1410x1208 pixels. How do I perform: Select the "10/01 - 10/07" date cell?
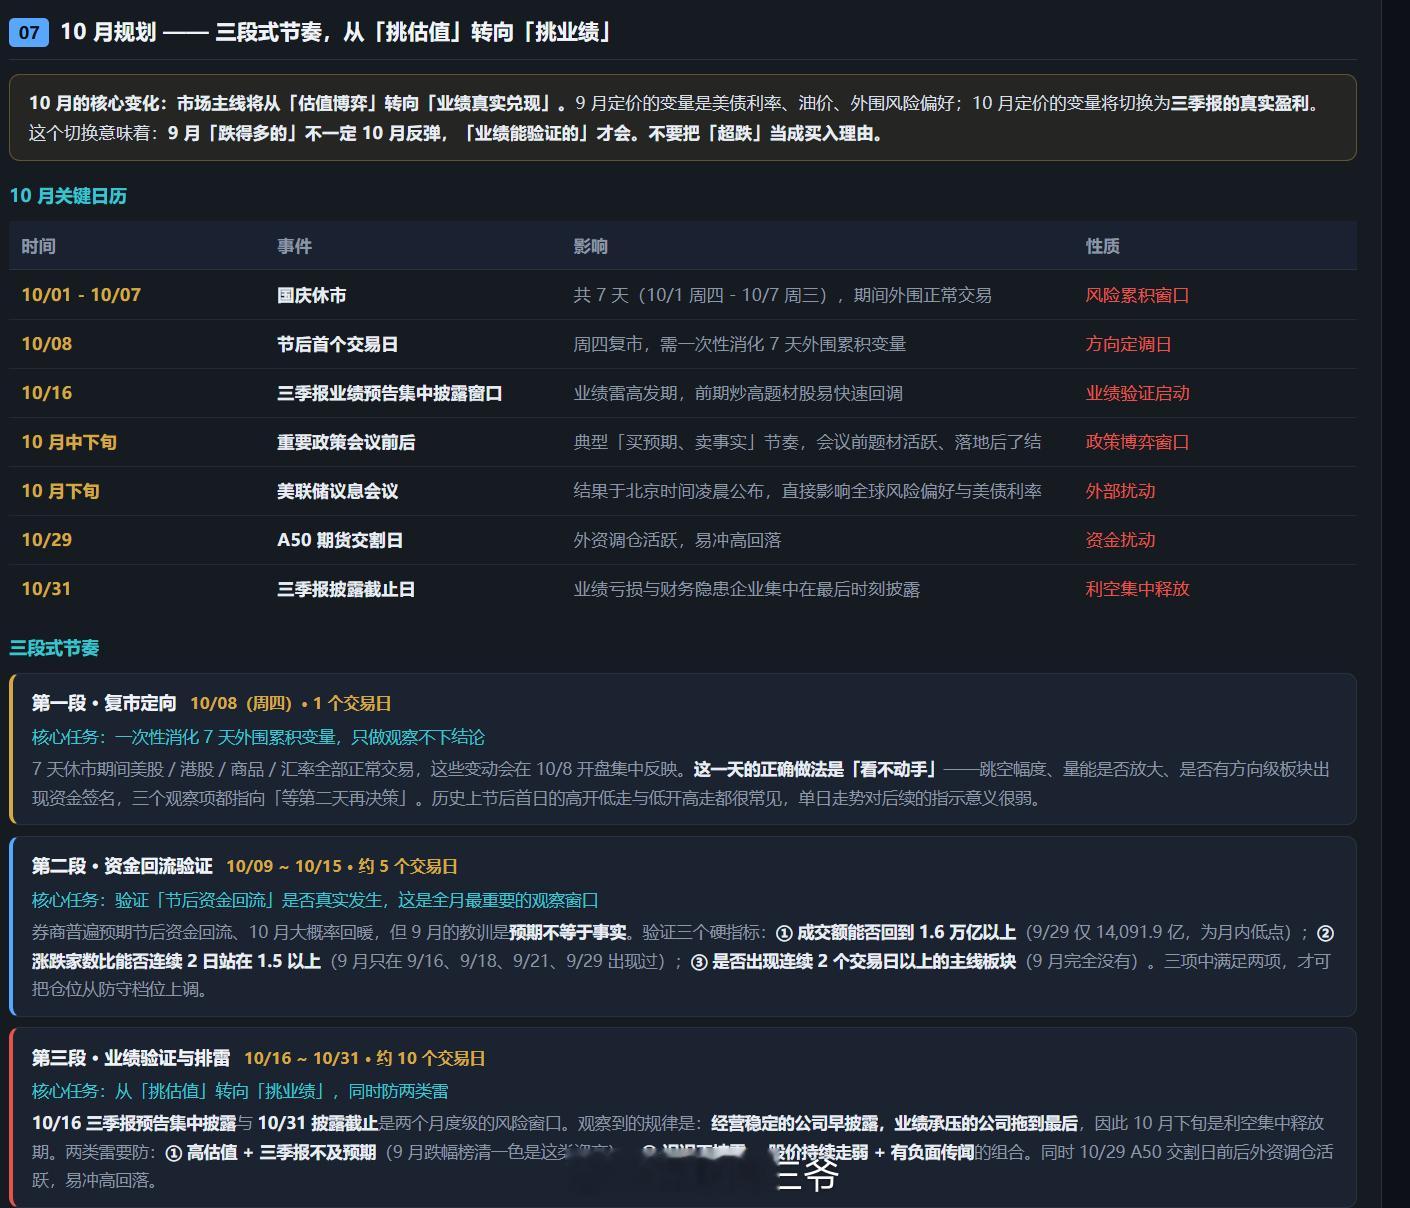(81, 295)
